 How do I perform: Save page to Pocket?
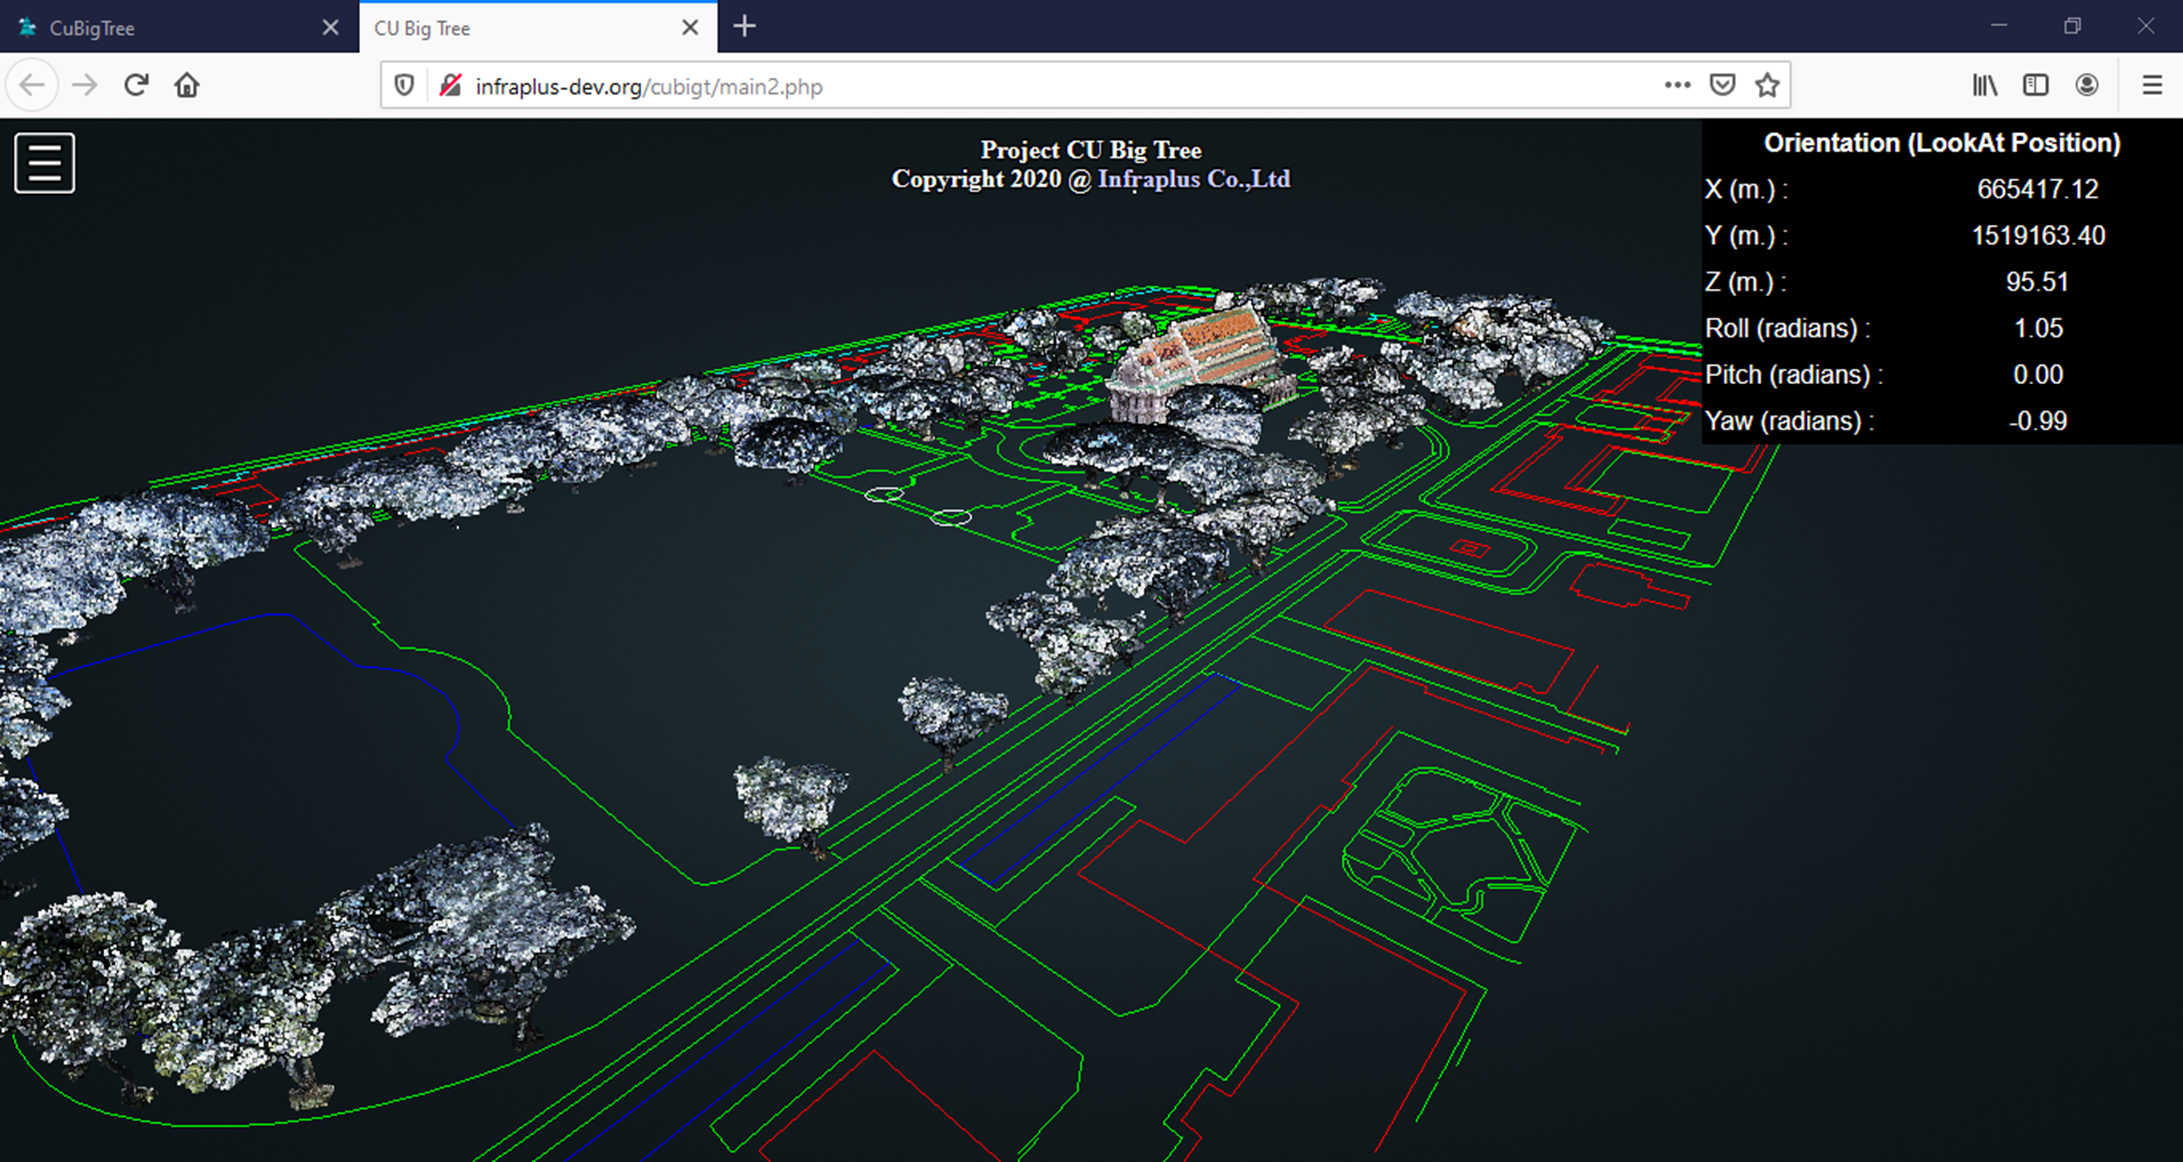click(1722, 86)
